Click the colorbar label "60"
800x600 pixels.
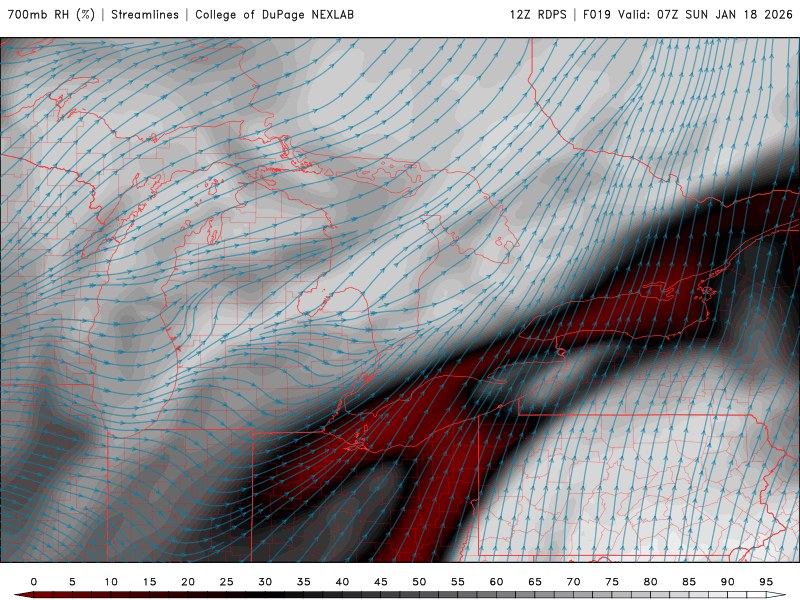496,582
